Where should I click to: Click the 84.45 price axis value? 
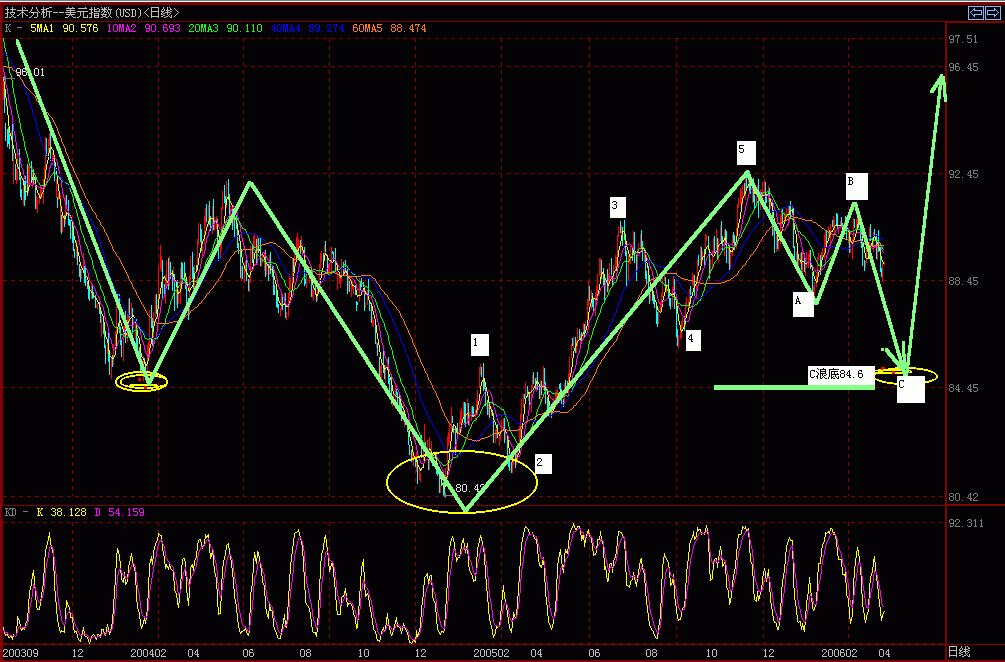click(964, 388)
